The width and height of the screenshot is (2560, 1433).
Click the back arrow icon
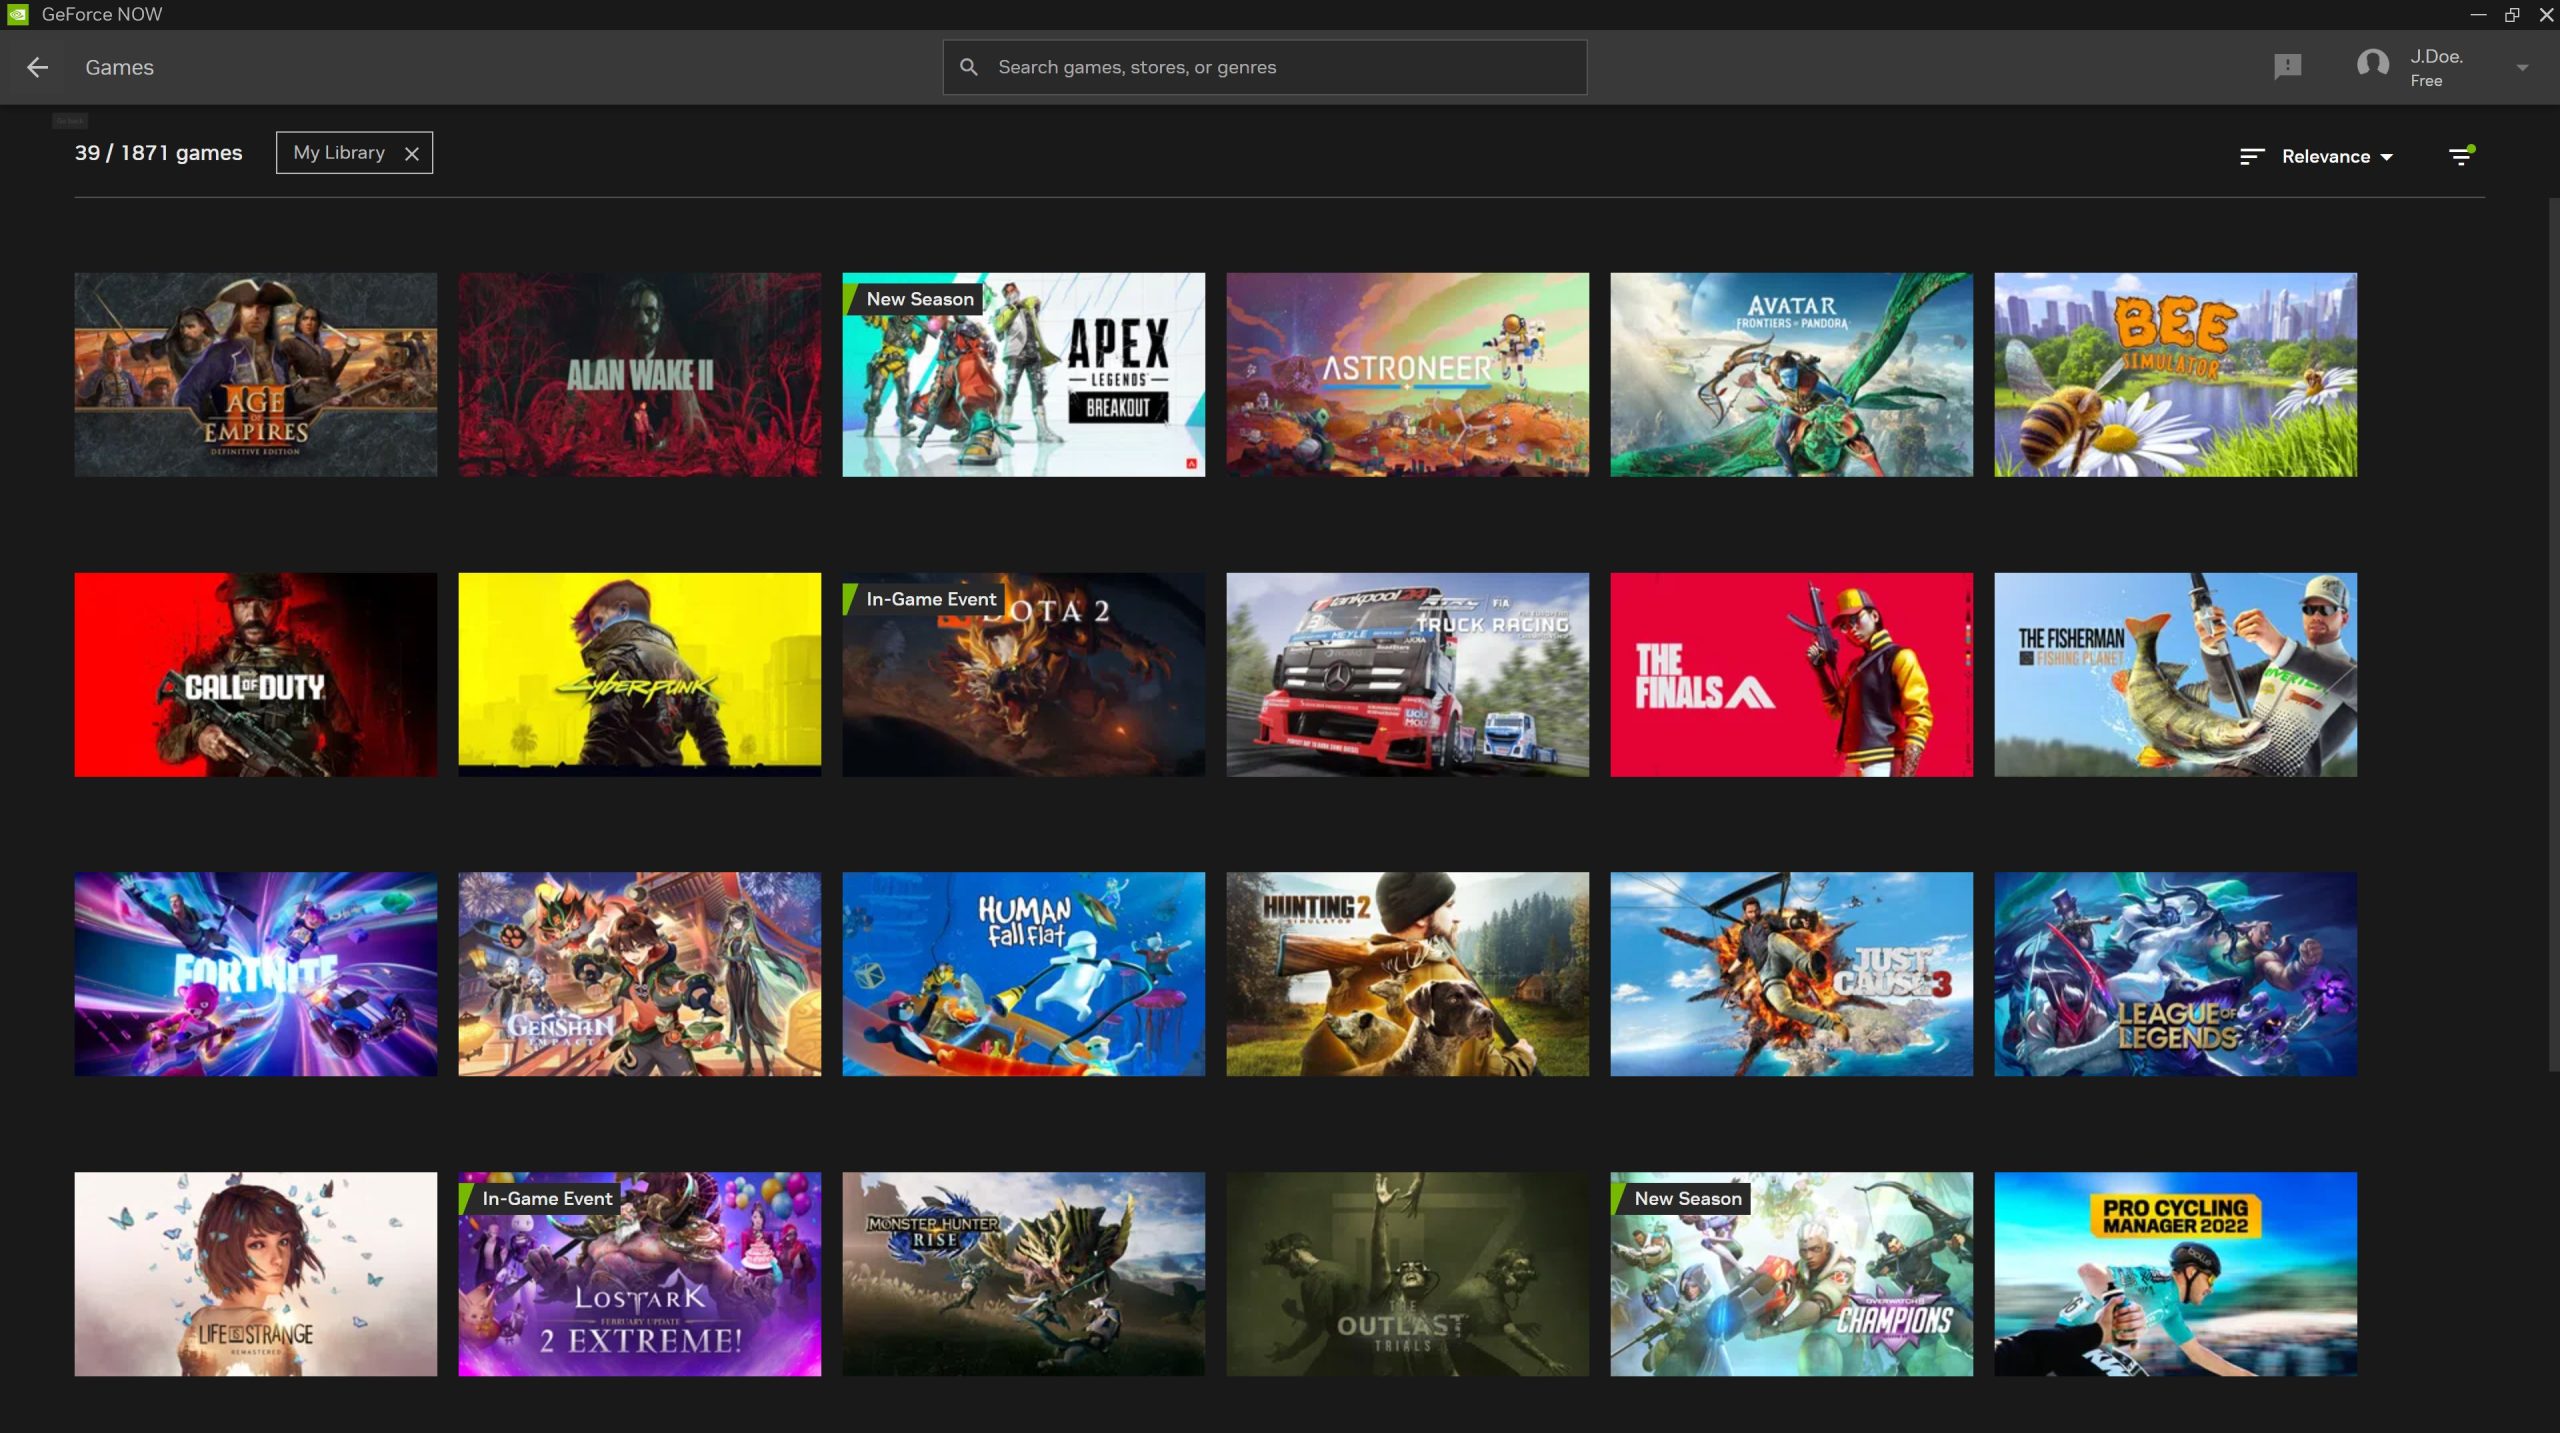click(38, 67)
